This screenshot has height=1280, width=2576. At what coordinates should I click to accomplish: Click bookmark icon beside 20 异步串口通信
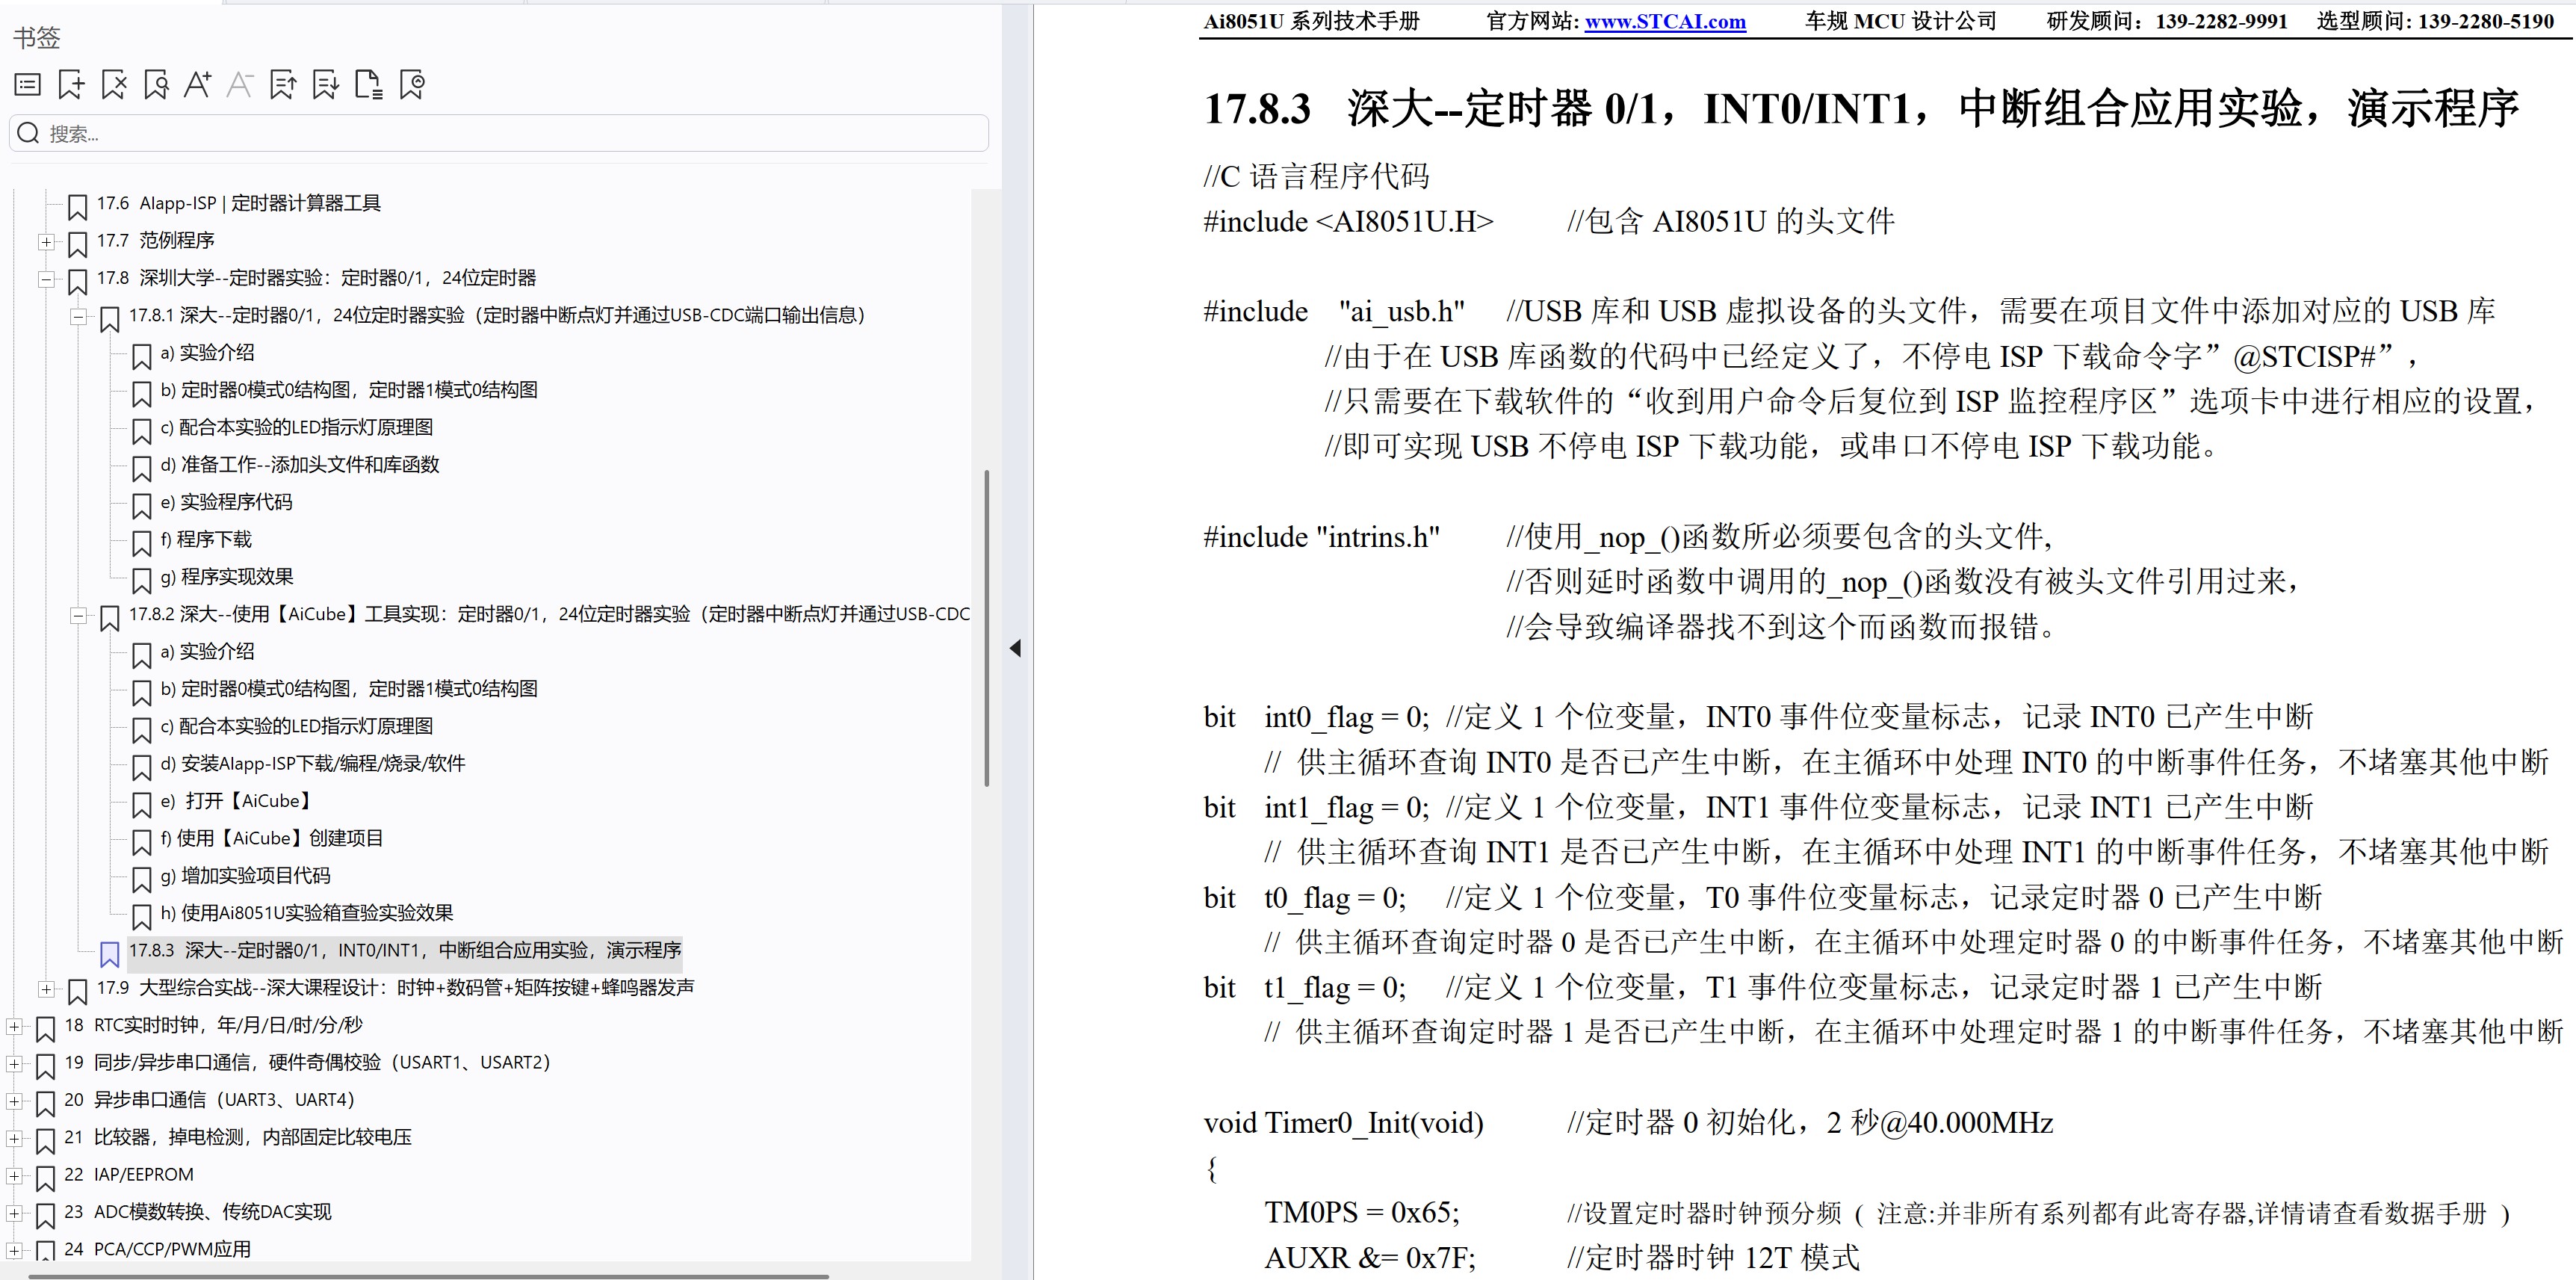pyautogui.click(x=45, y=1103)
